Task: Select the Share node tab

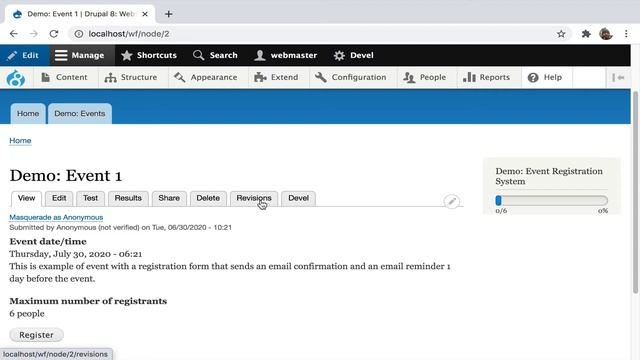Action: pos(169,198)
